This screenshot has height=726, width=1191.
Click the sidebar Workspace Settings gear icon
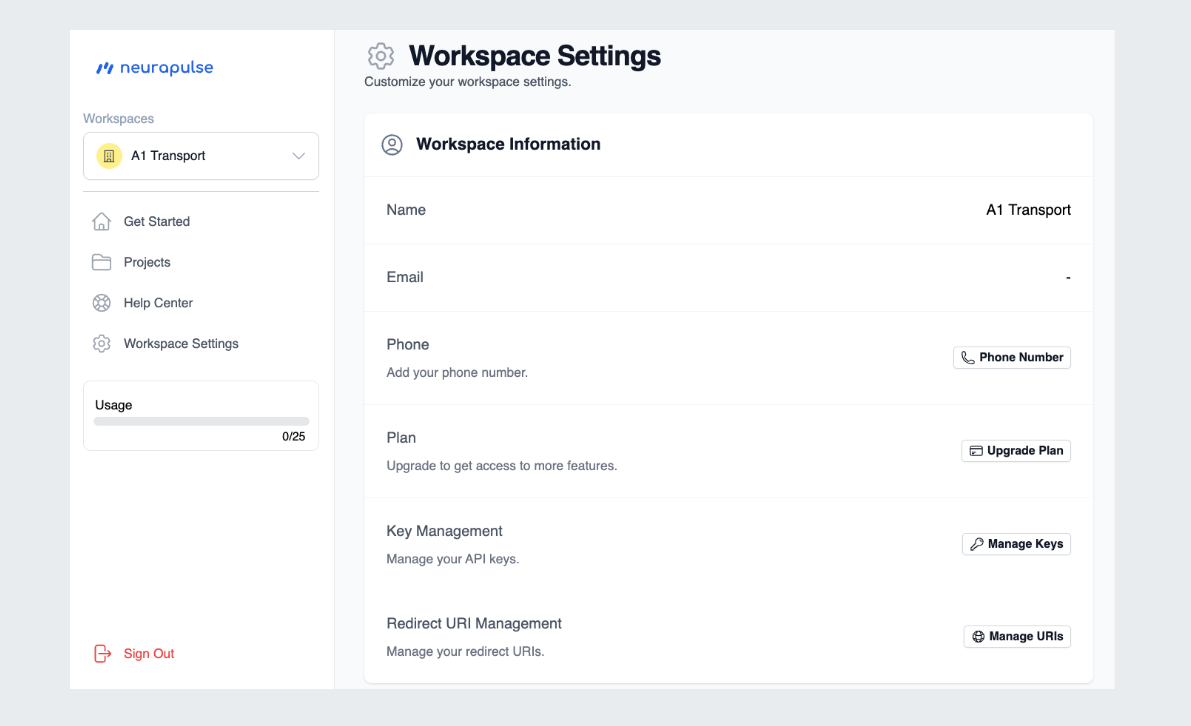(101, 343)
